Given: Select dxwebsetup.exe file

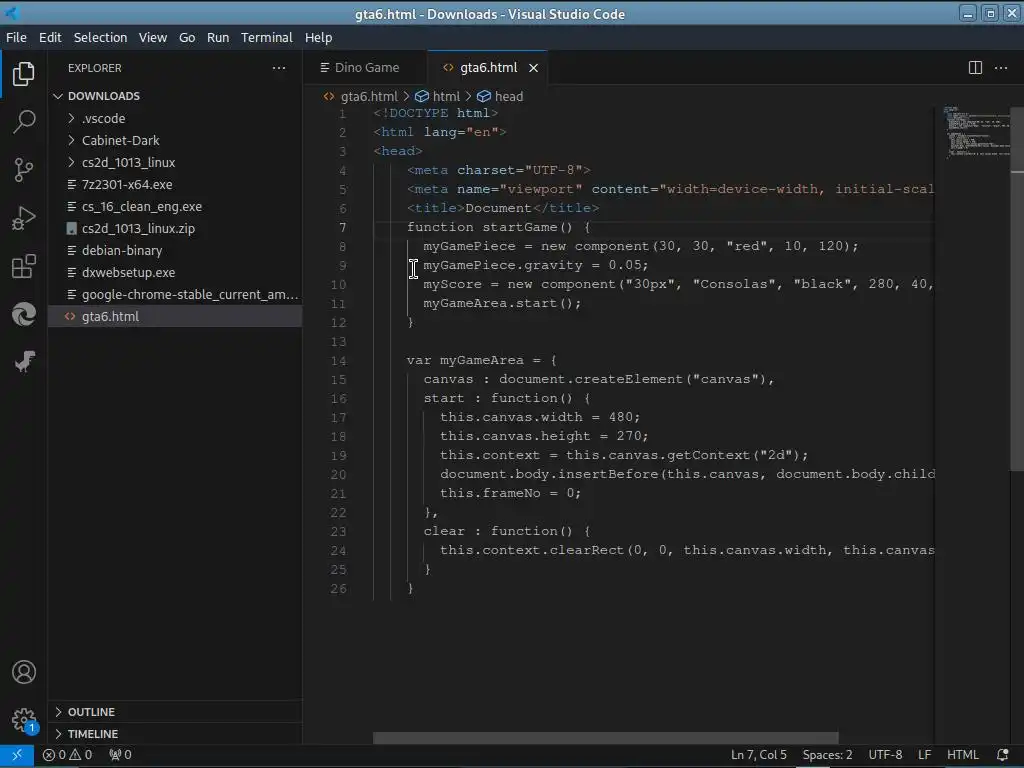Looking at the screenshot, I should click(x=175, y=272).
